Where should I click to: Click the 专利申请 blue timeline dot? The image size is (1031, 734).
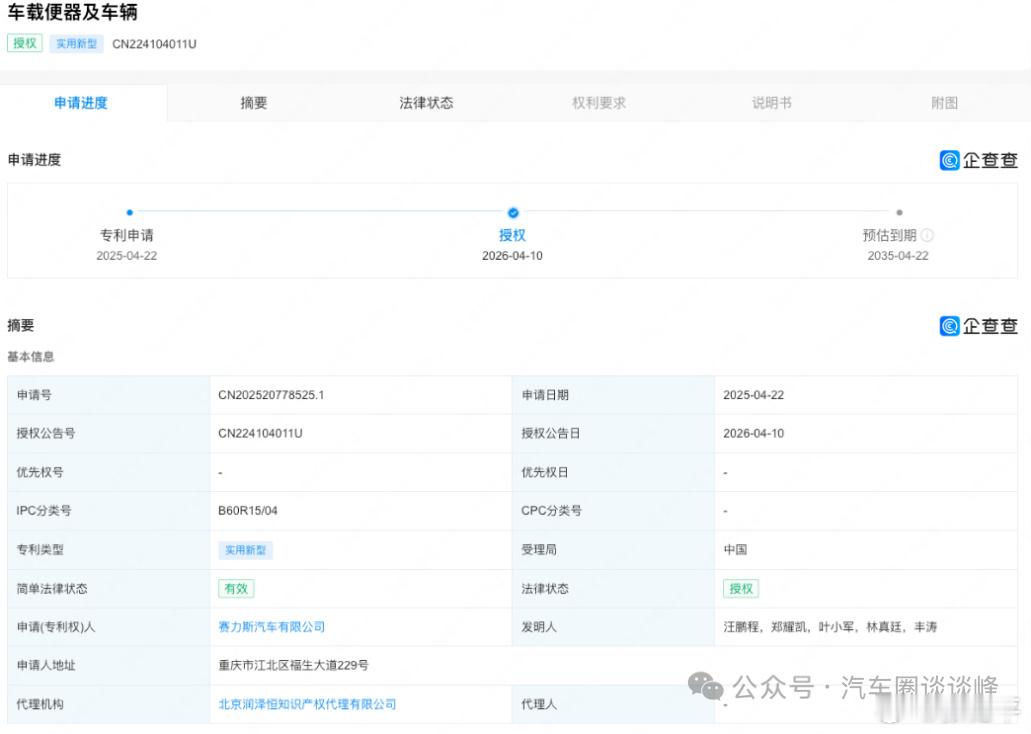pos(130,212)
